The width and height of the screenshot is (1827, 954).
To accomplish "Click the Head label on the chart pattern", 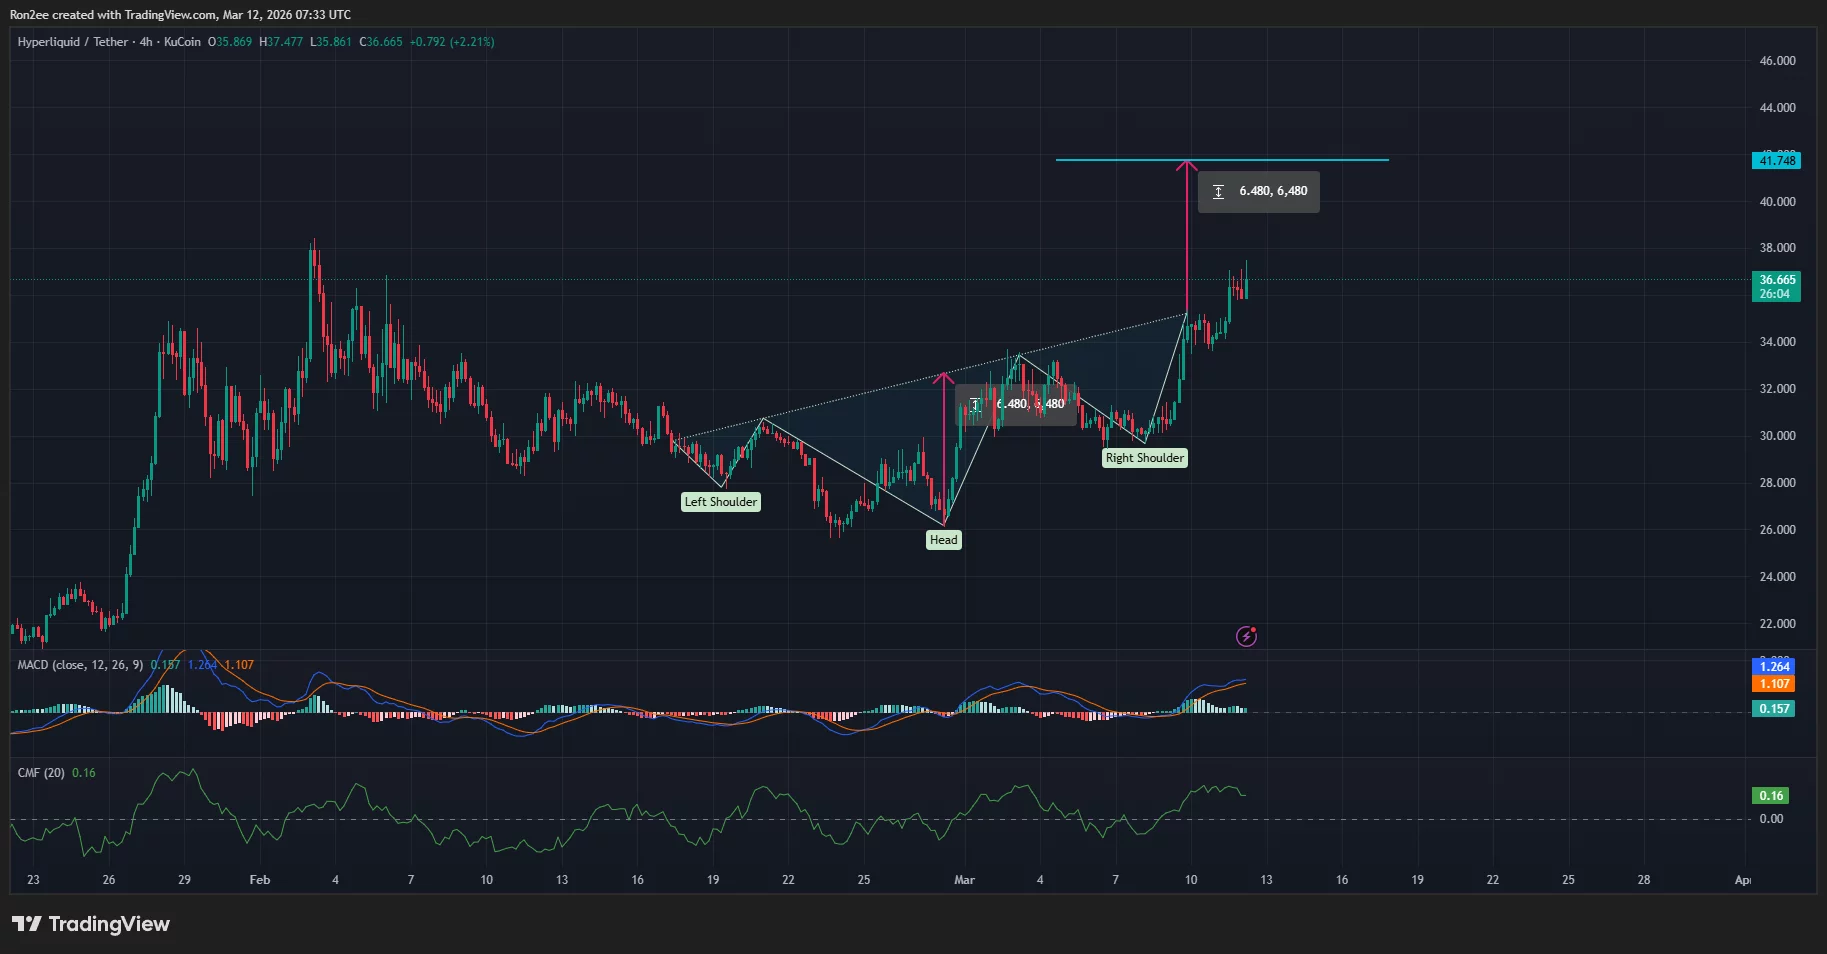I will coord(943,539).
